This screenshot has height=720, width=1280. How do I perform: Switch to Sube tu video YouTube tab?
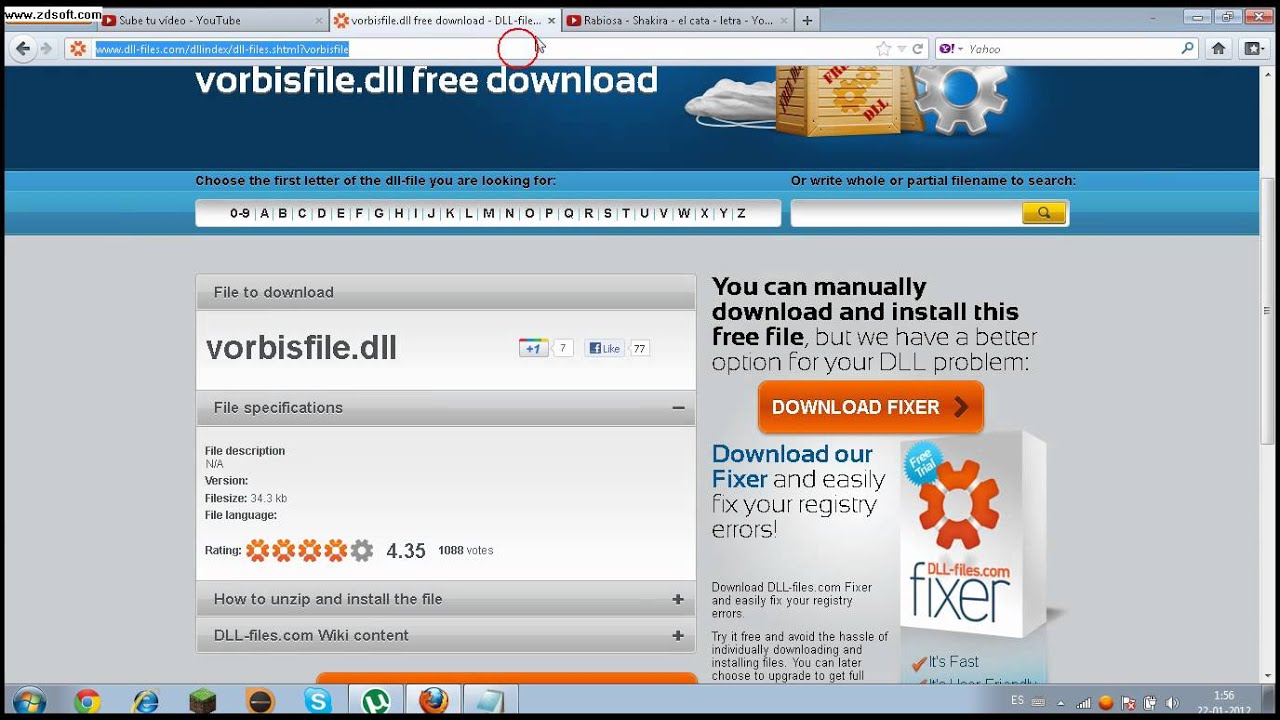(x=214, y=20)
